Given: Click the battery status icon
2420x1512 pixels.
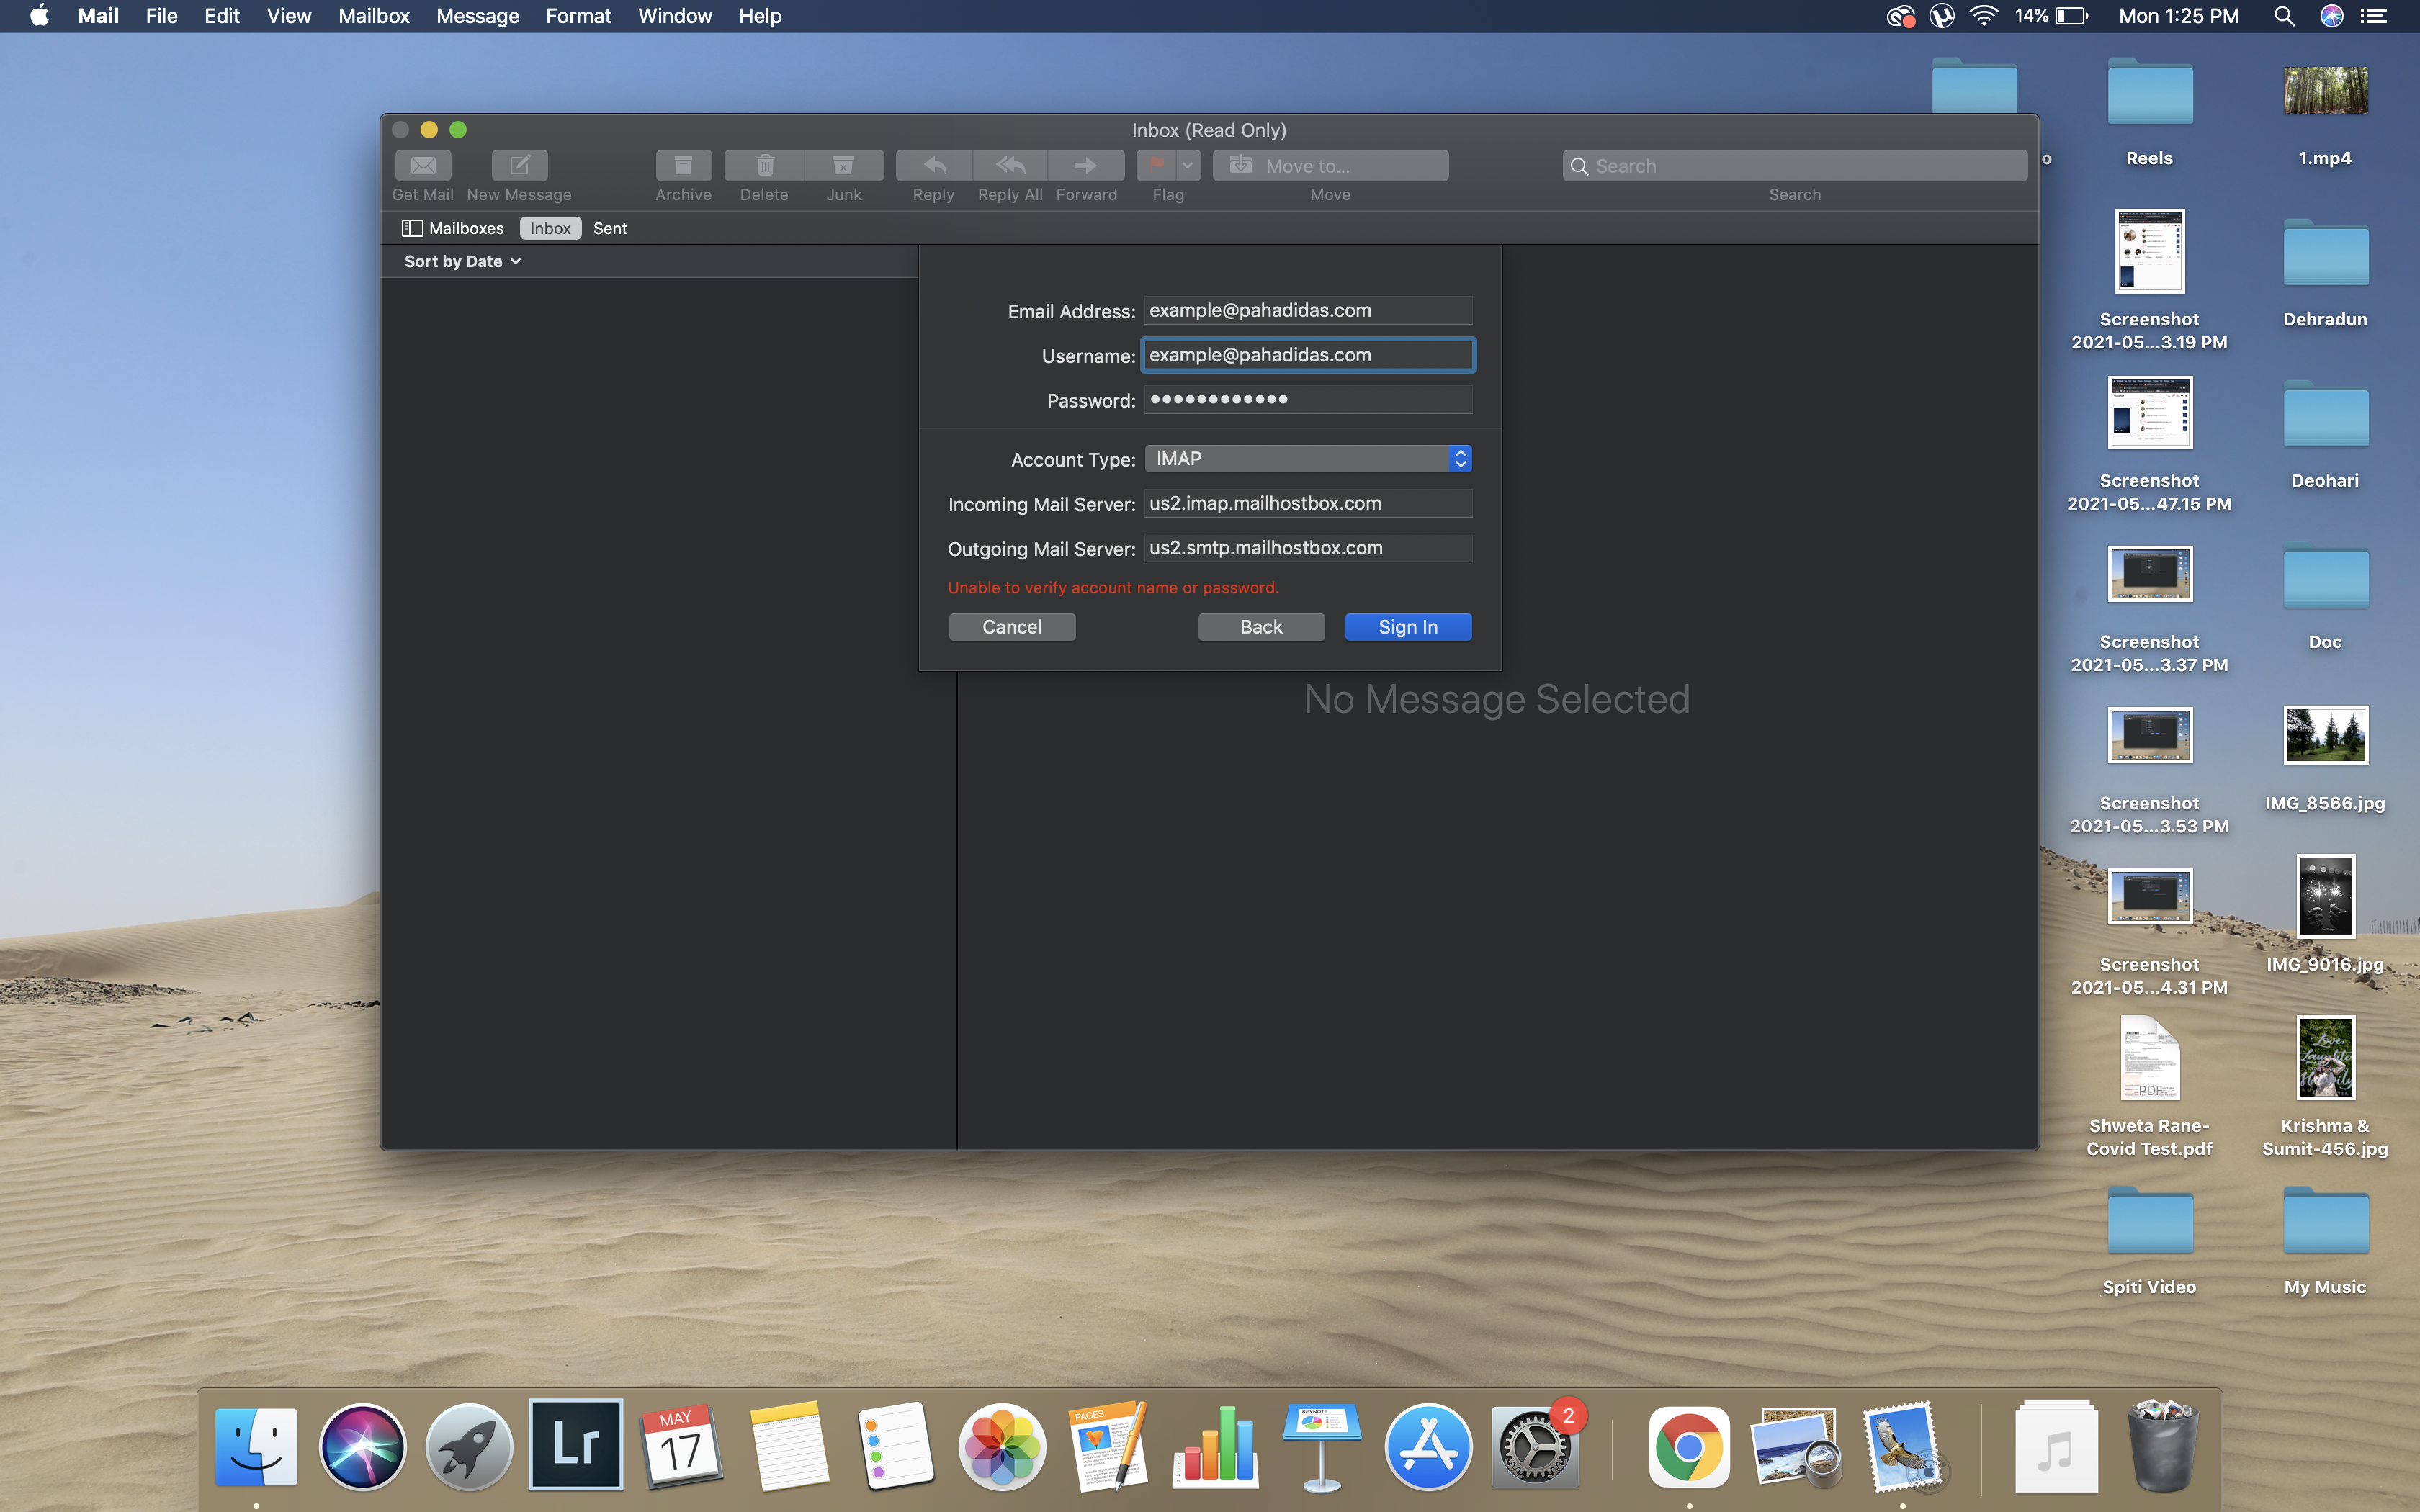Looking at the screenshot, I should coord(2071,16).
